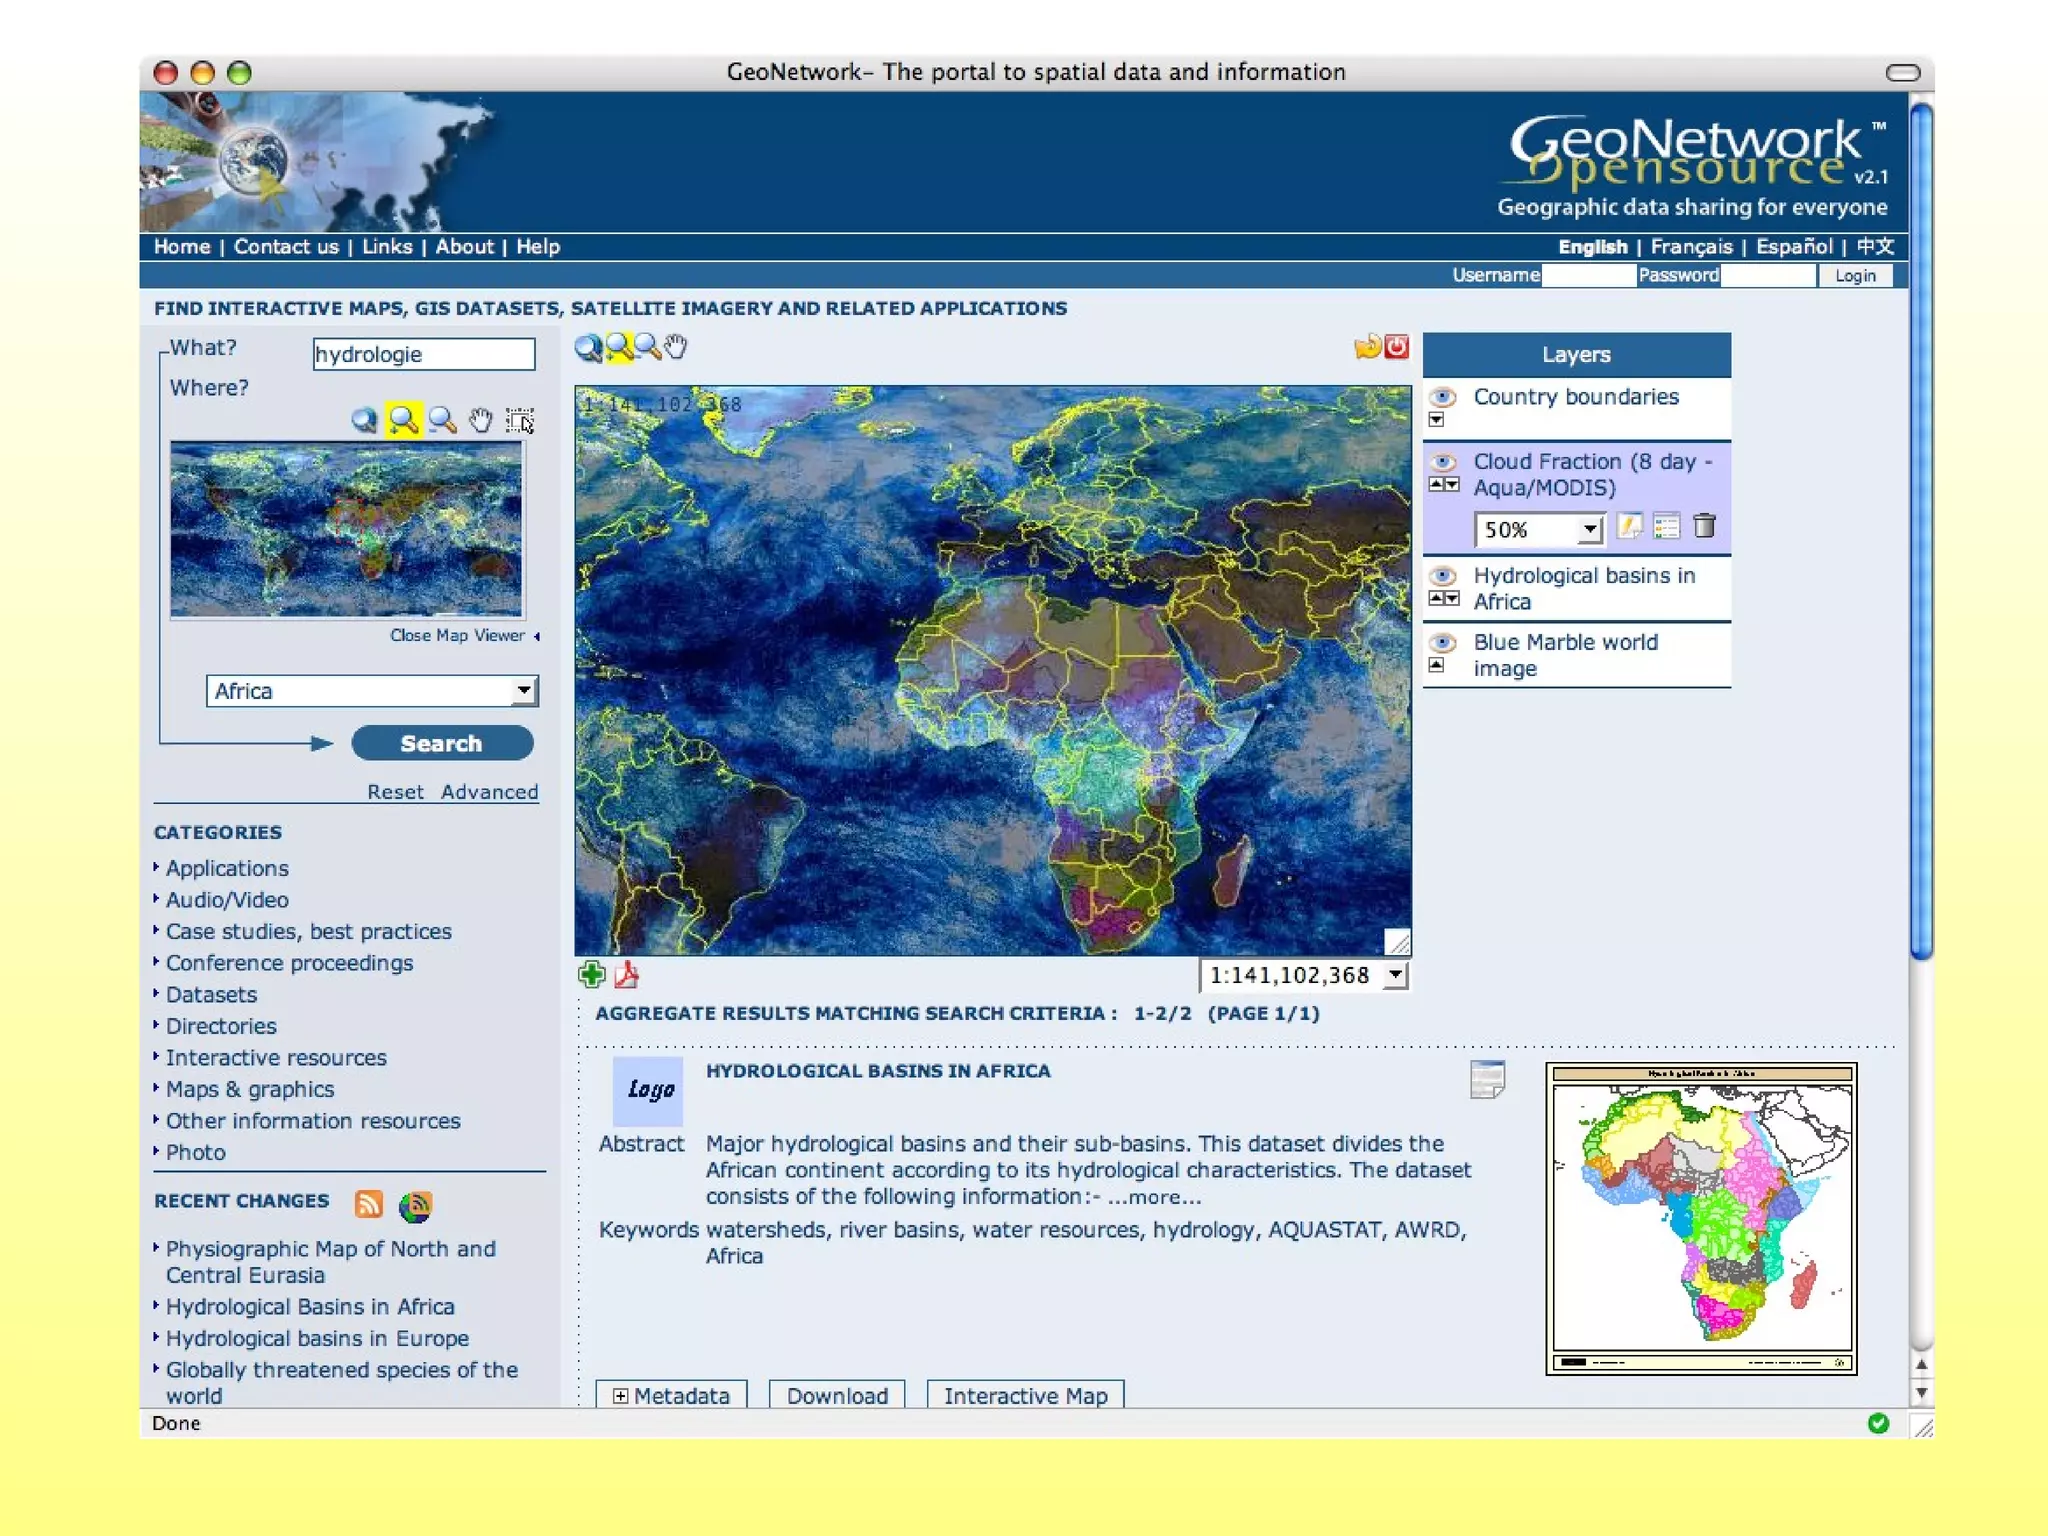
Task: Click the Interactive Map button
Action: [x=1025, y=1395]
